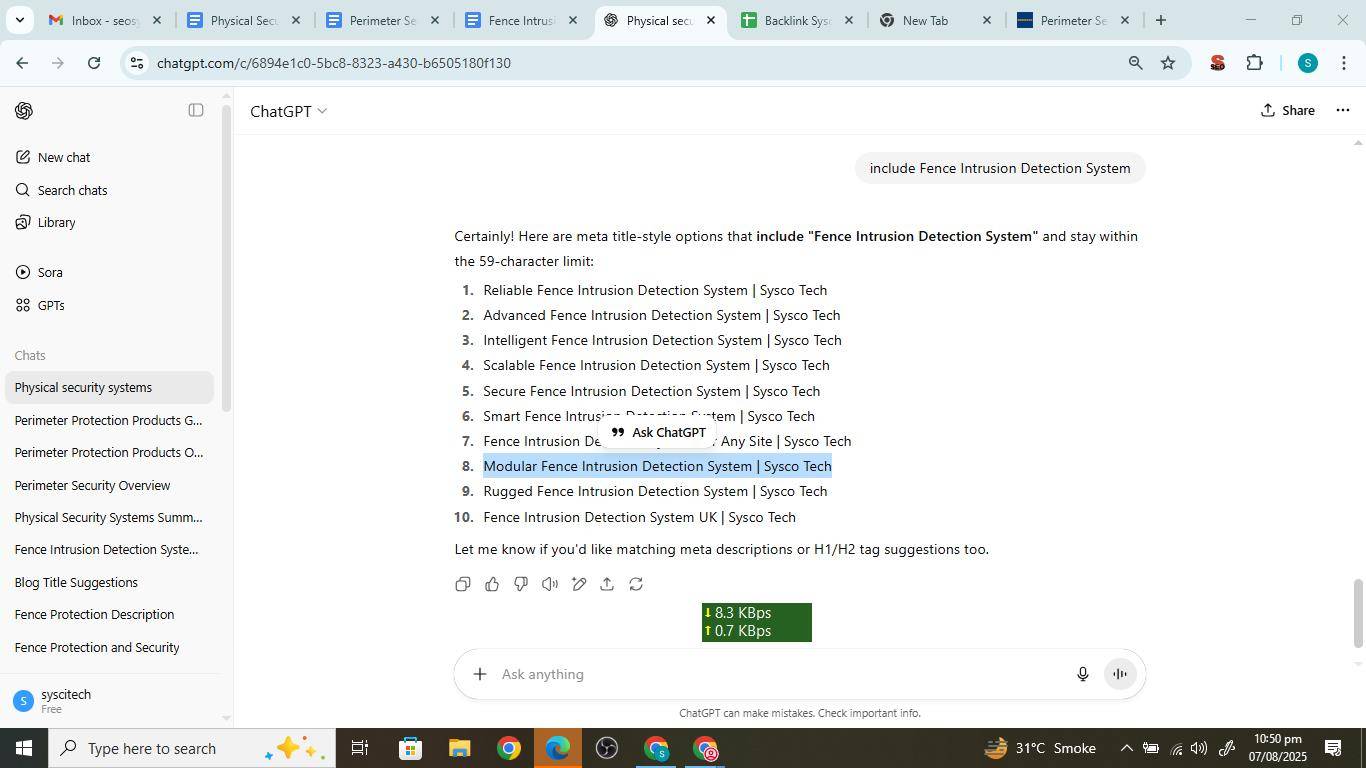Focus the 'Ask anything' message box

780,674
